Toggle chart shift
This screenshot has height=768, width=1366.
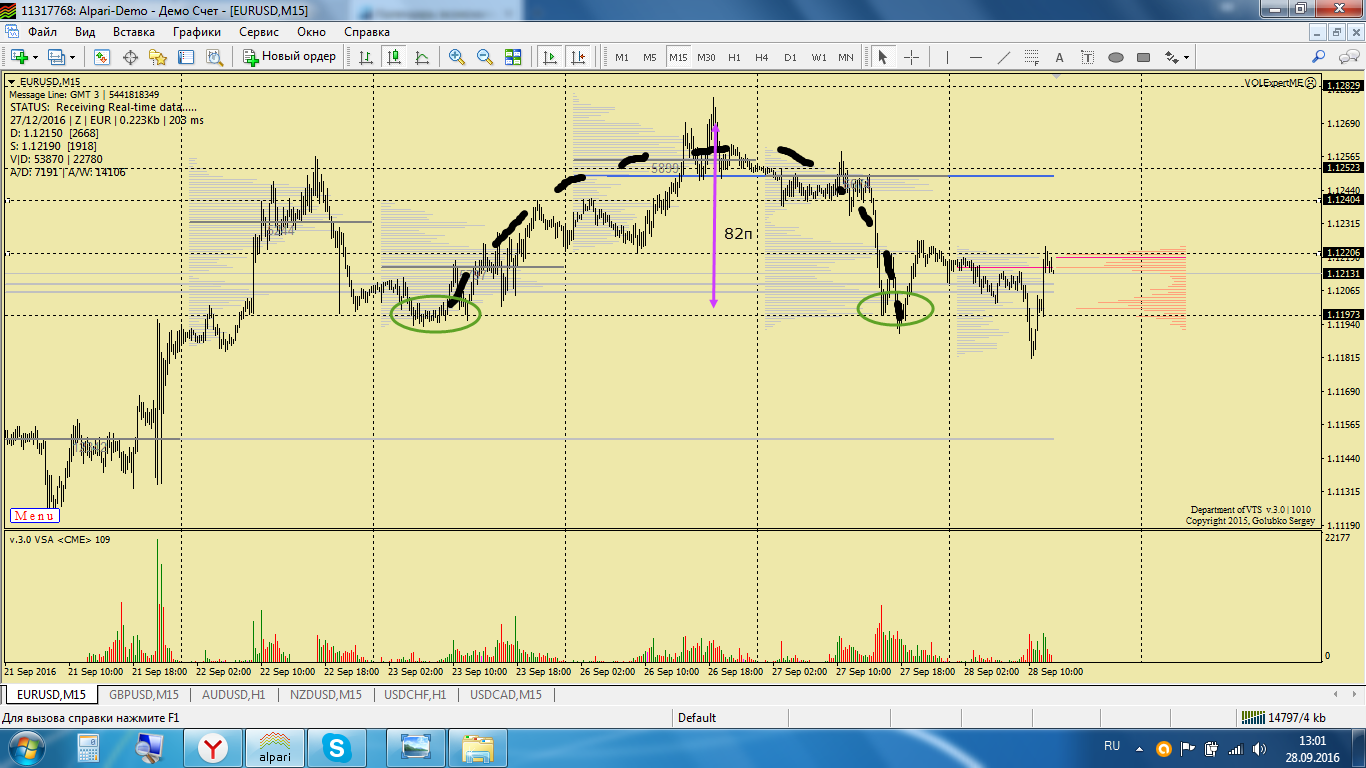[x=577, y=57]
